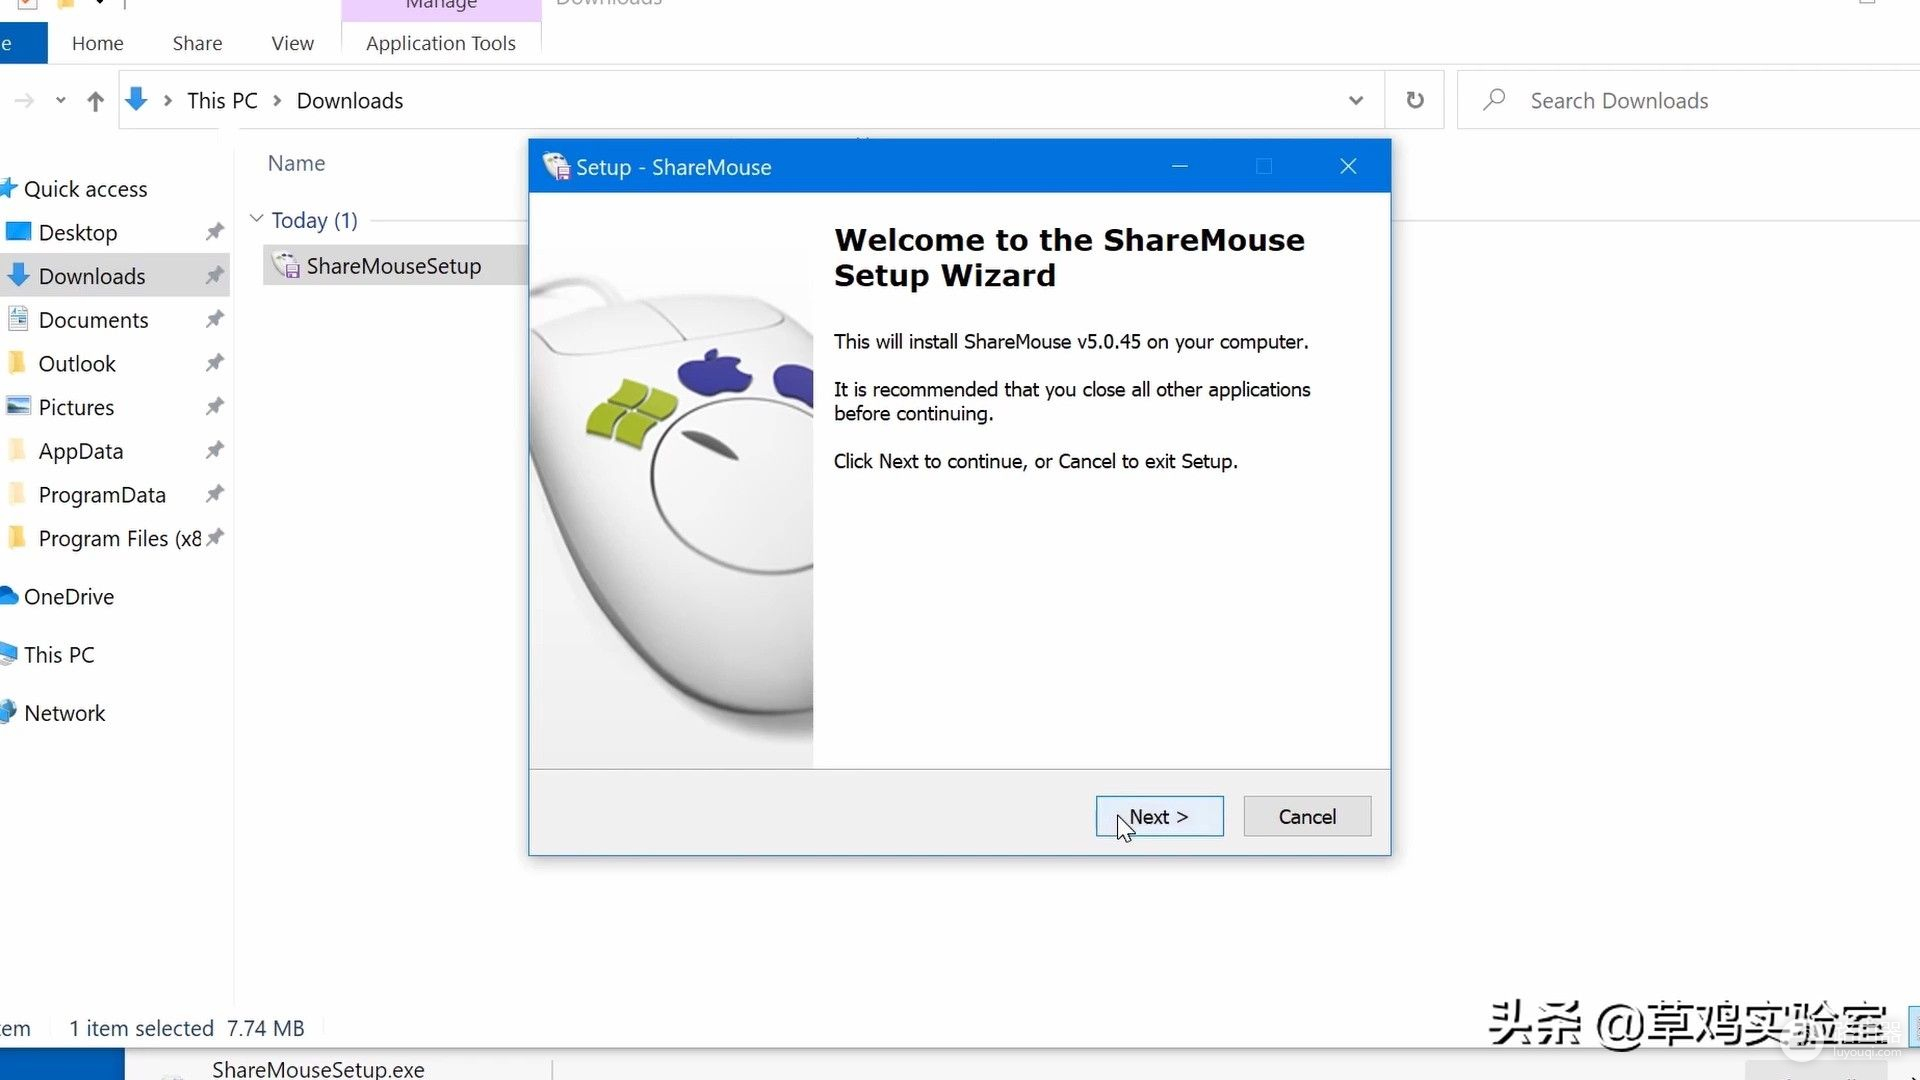Open recent locations dropdown arrow
This screenshot has width=1920, height=1080.
point(60,100)
